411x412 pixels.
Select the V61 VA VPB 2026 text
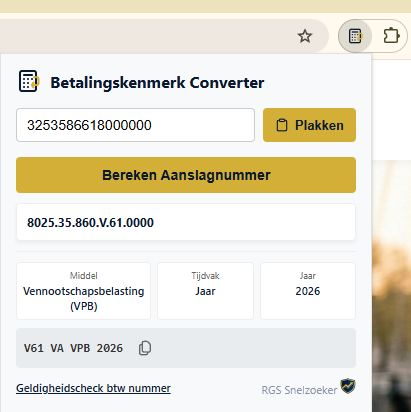click(73, 348)
